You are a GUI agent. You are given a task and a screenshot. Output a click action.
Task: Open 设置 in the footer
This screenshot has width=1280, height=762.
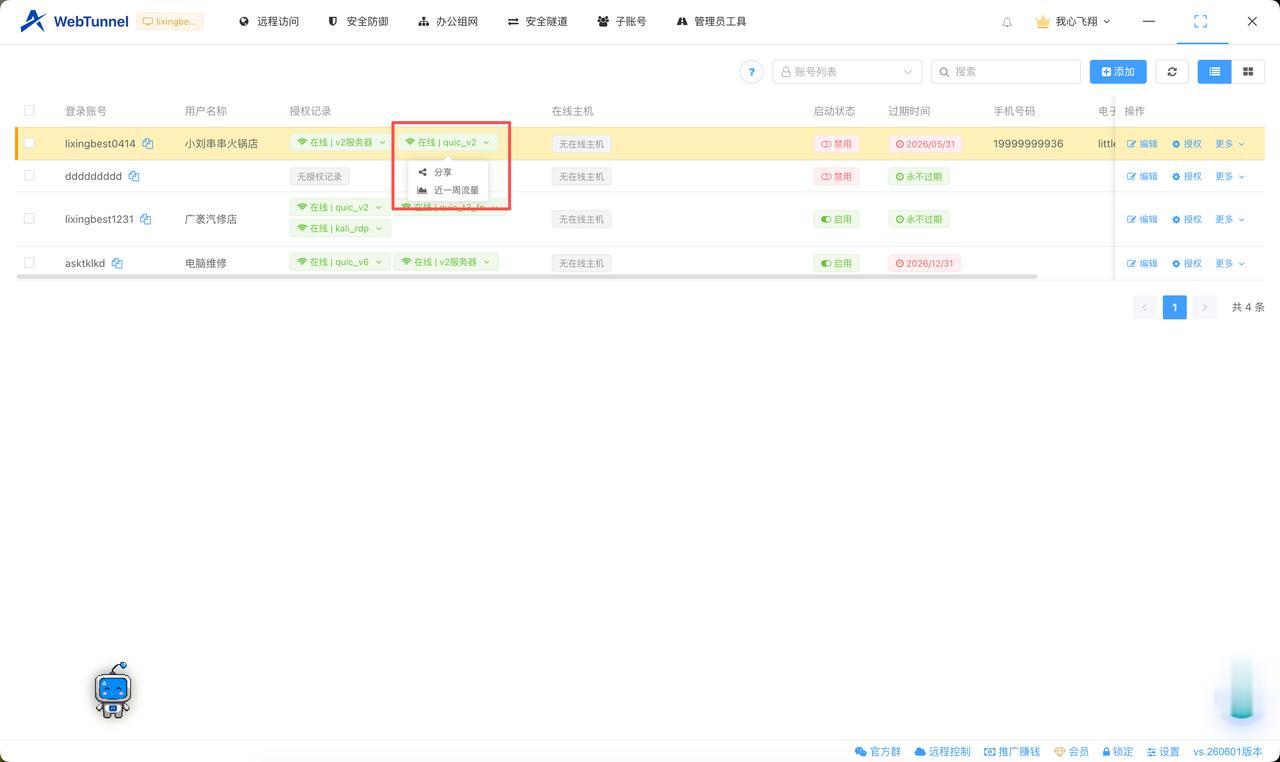click(1163, 752)
